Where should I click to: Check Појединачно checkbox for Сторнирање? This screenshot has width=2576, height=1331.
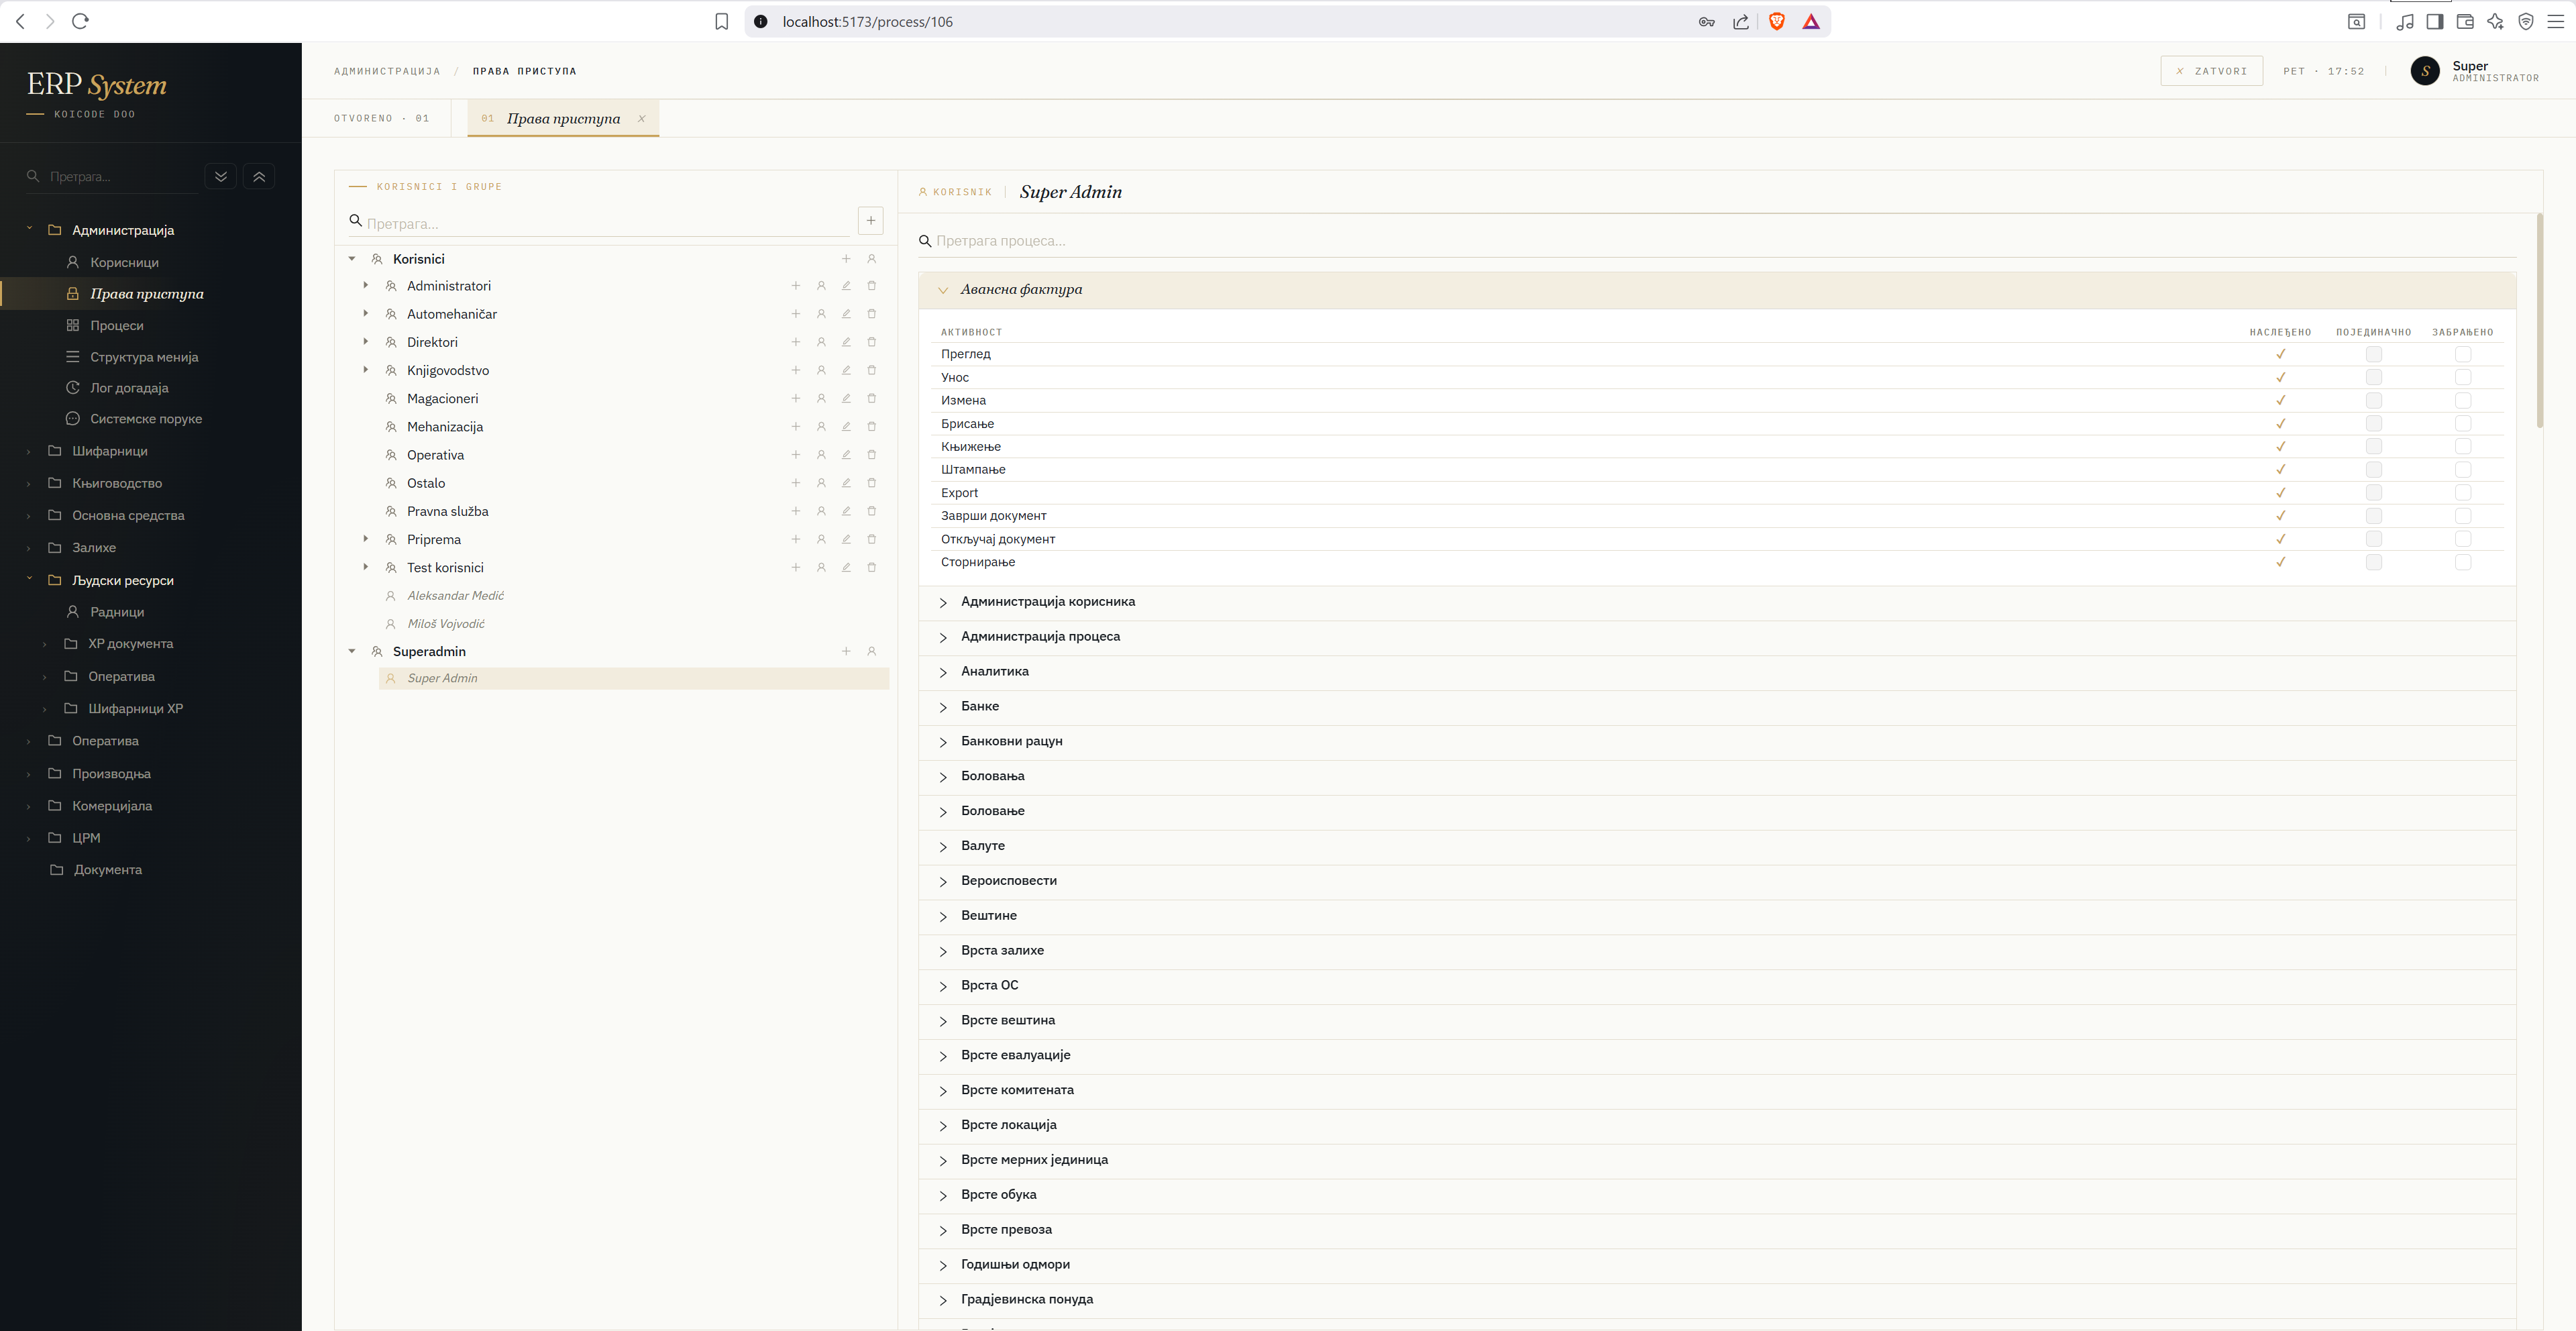(2374, 562)
